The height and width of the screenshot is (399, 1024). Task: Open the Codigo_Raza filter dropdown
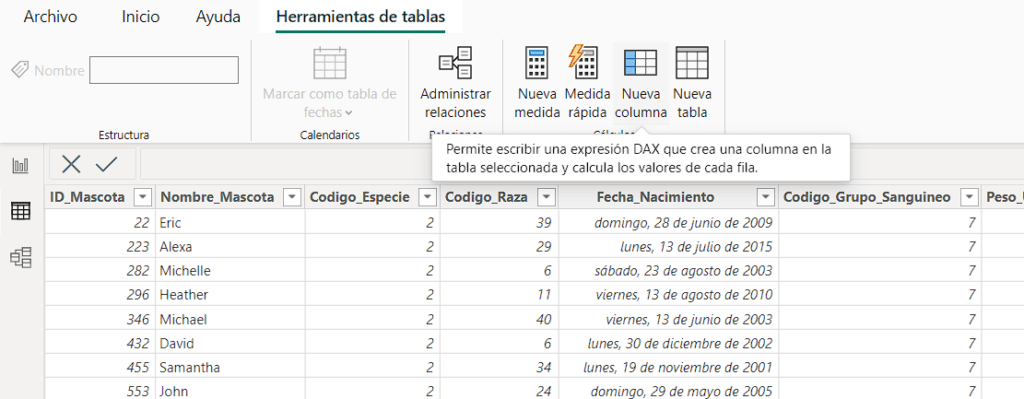coord(545,197)
